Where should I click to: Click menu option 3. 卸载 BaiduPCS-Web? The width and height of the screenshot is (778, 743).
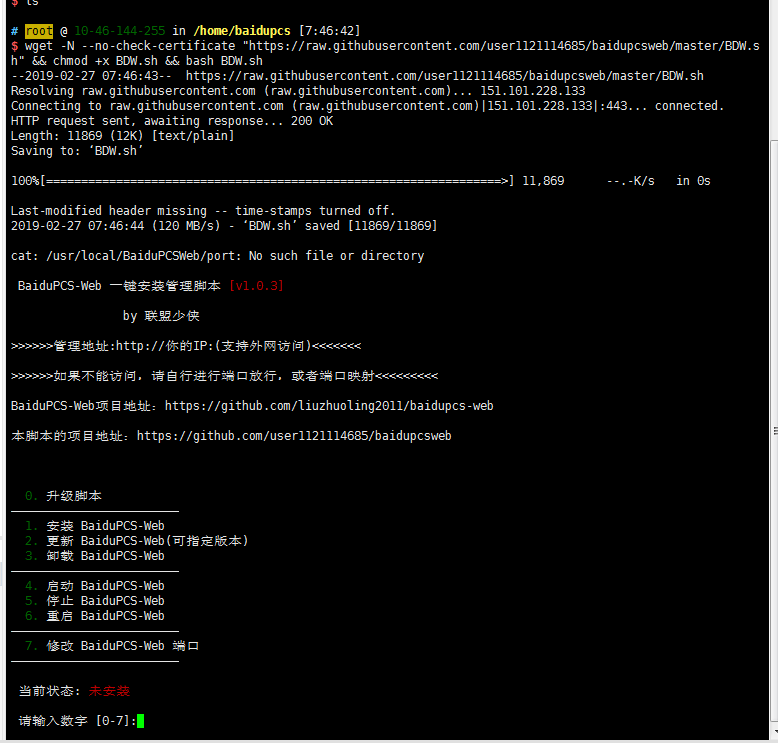(x=95, y=556)
